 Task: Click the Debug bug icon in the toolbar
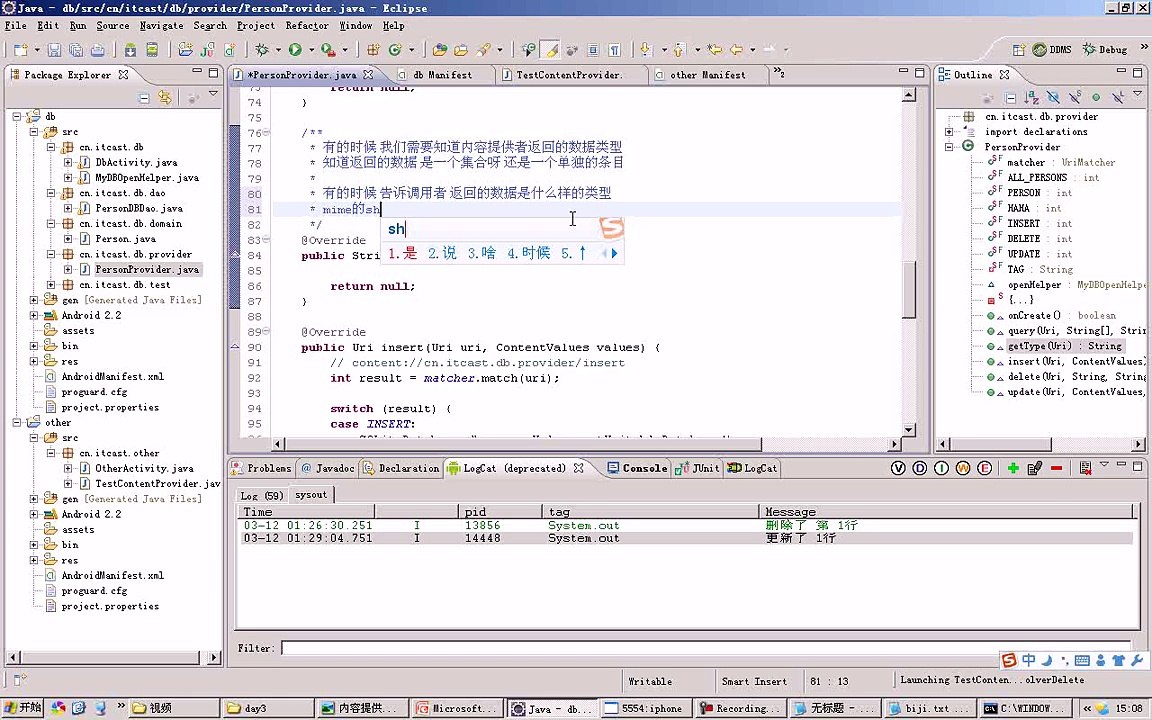pyautogui.click(x=262, y=50)
